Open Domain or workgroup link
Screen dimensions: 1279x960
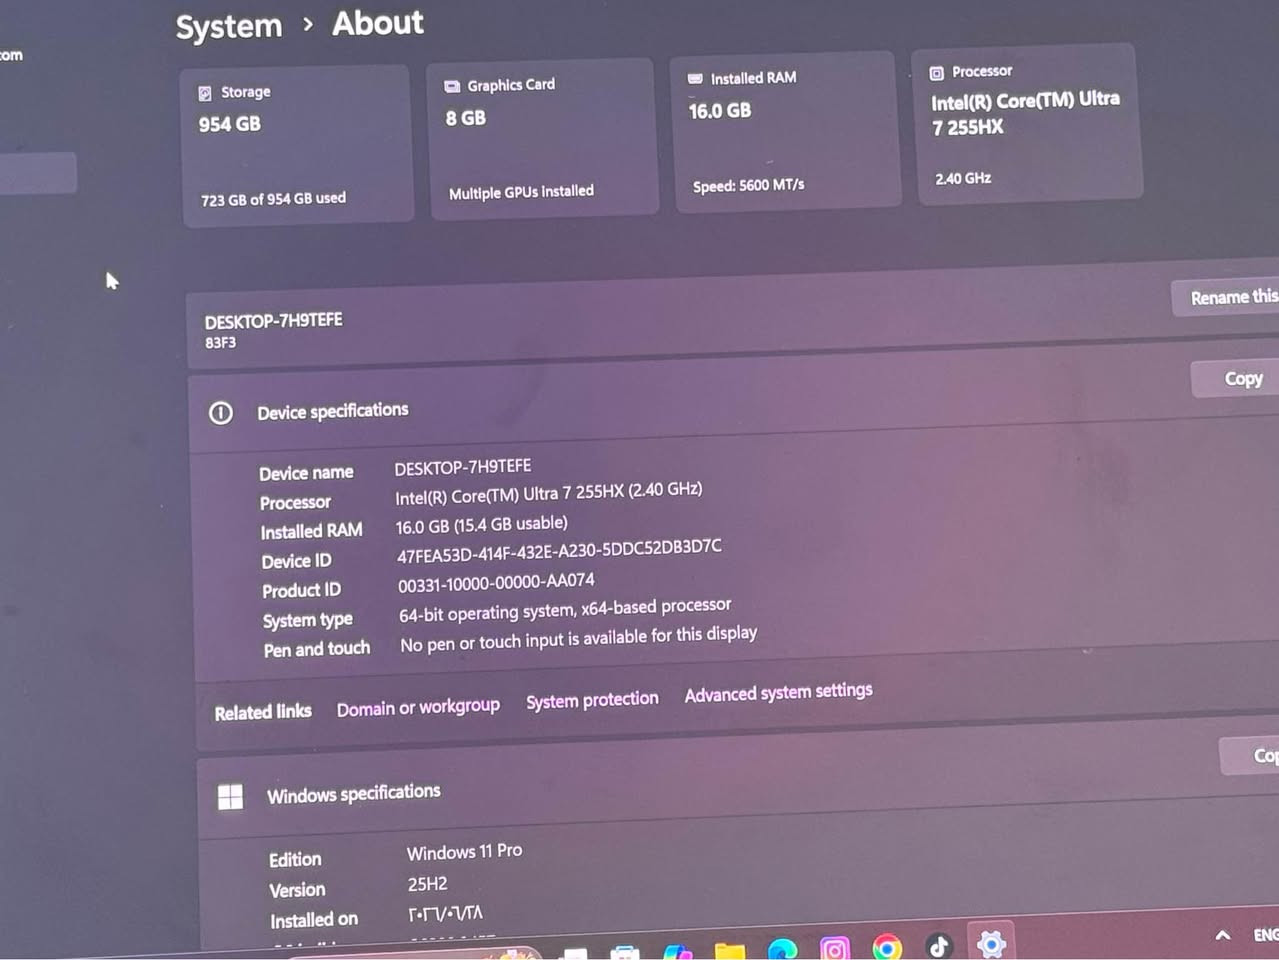point(418,707)
